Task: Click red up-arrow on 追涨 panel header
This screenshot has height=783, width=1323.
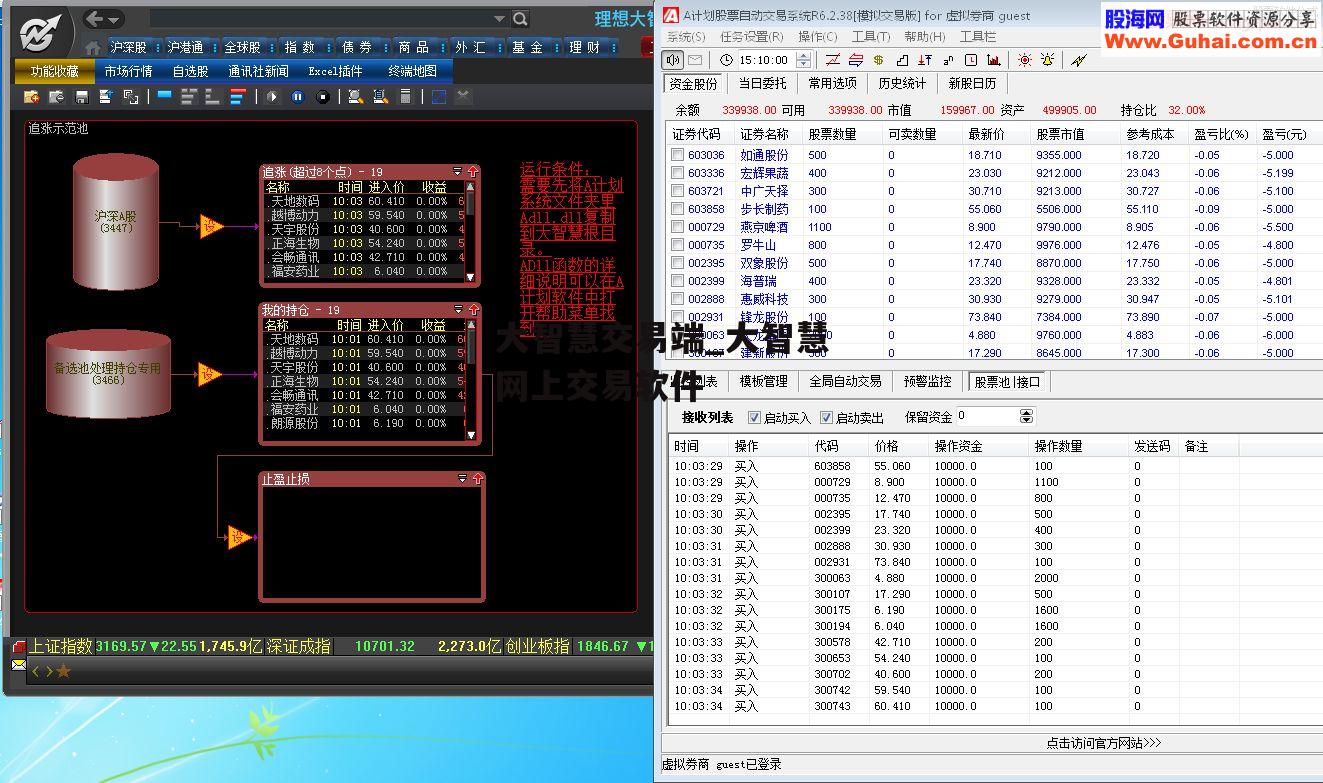Action: click(x=473, y=171)
